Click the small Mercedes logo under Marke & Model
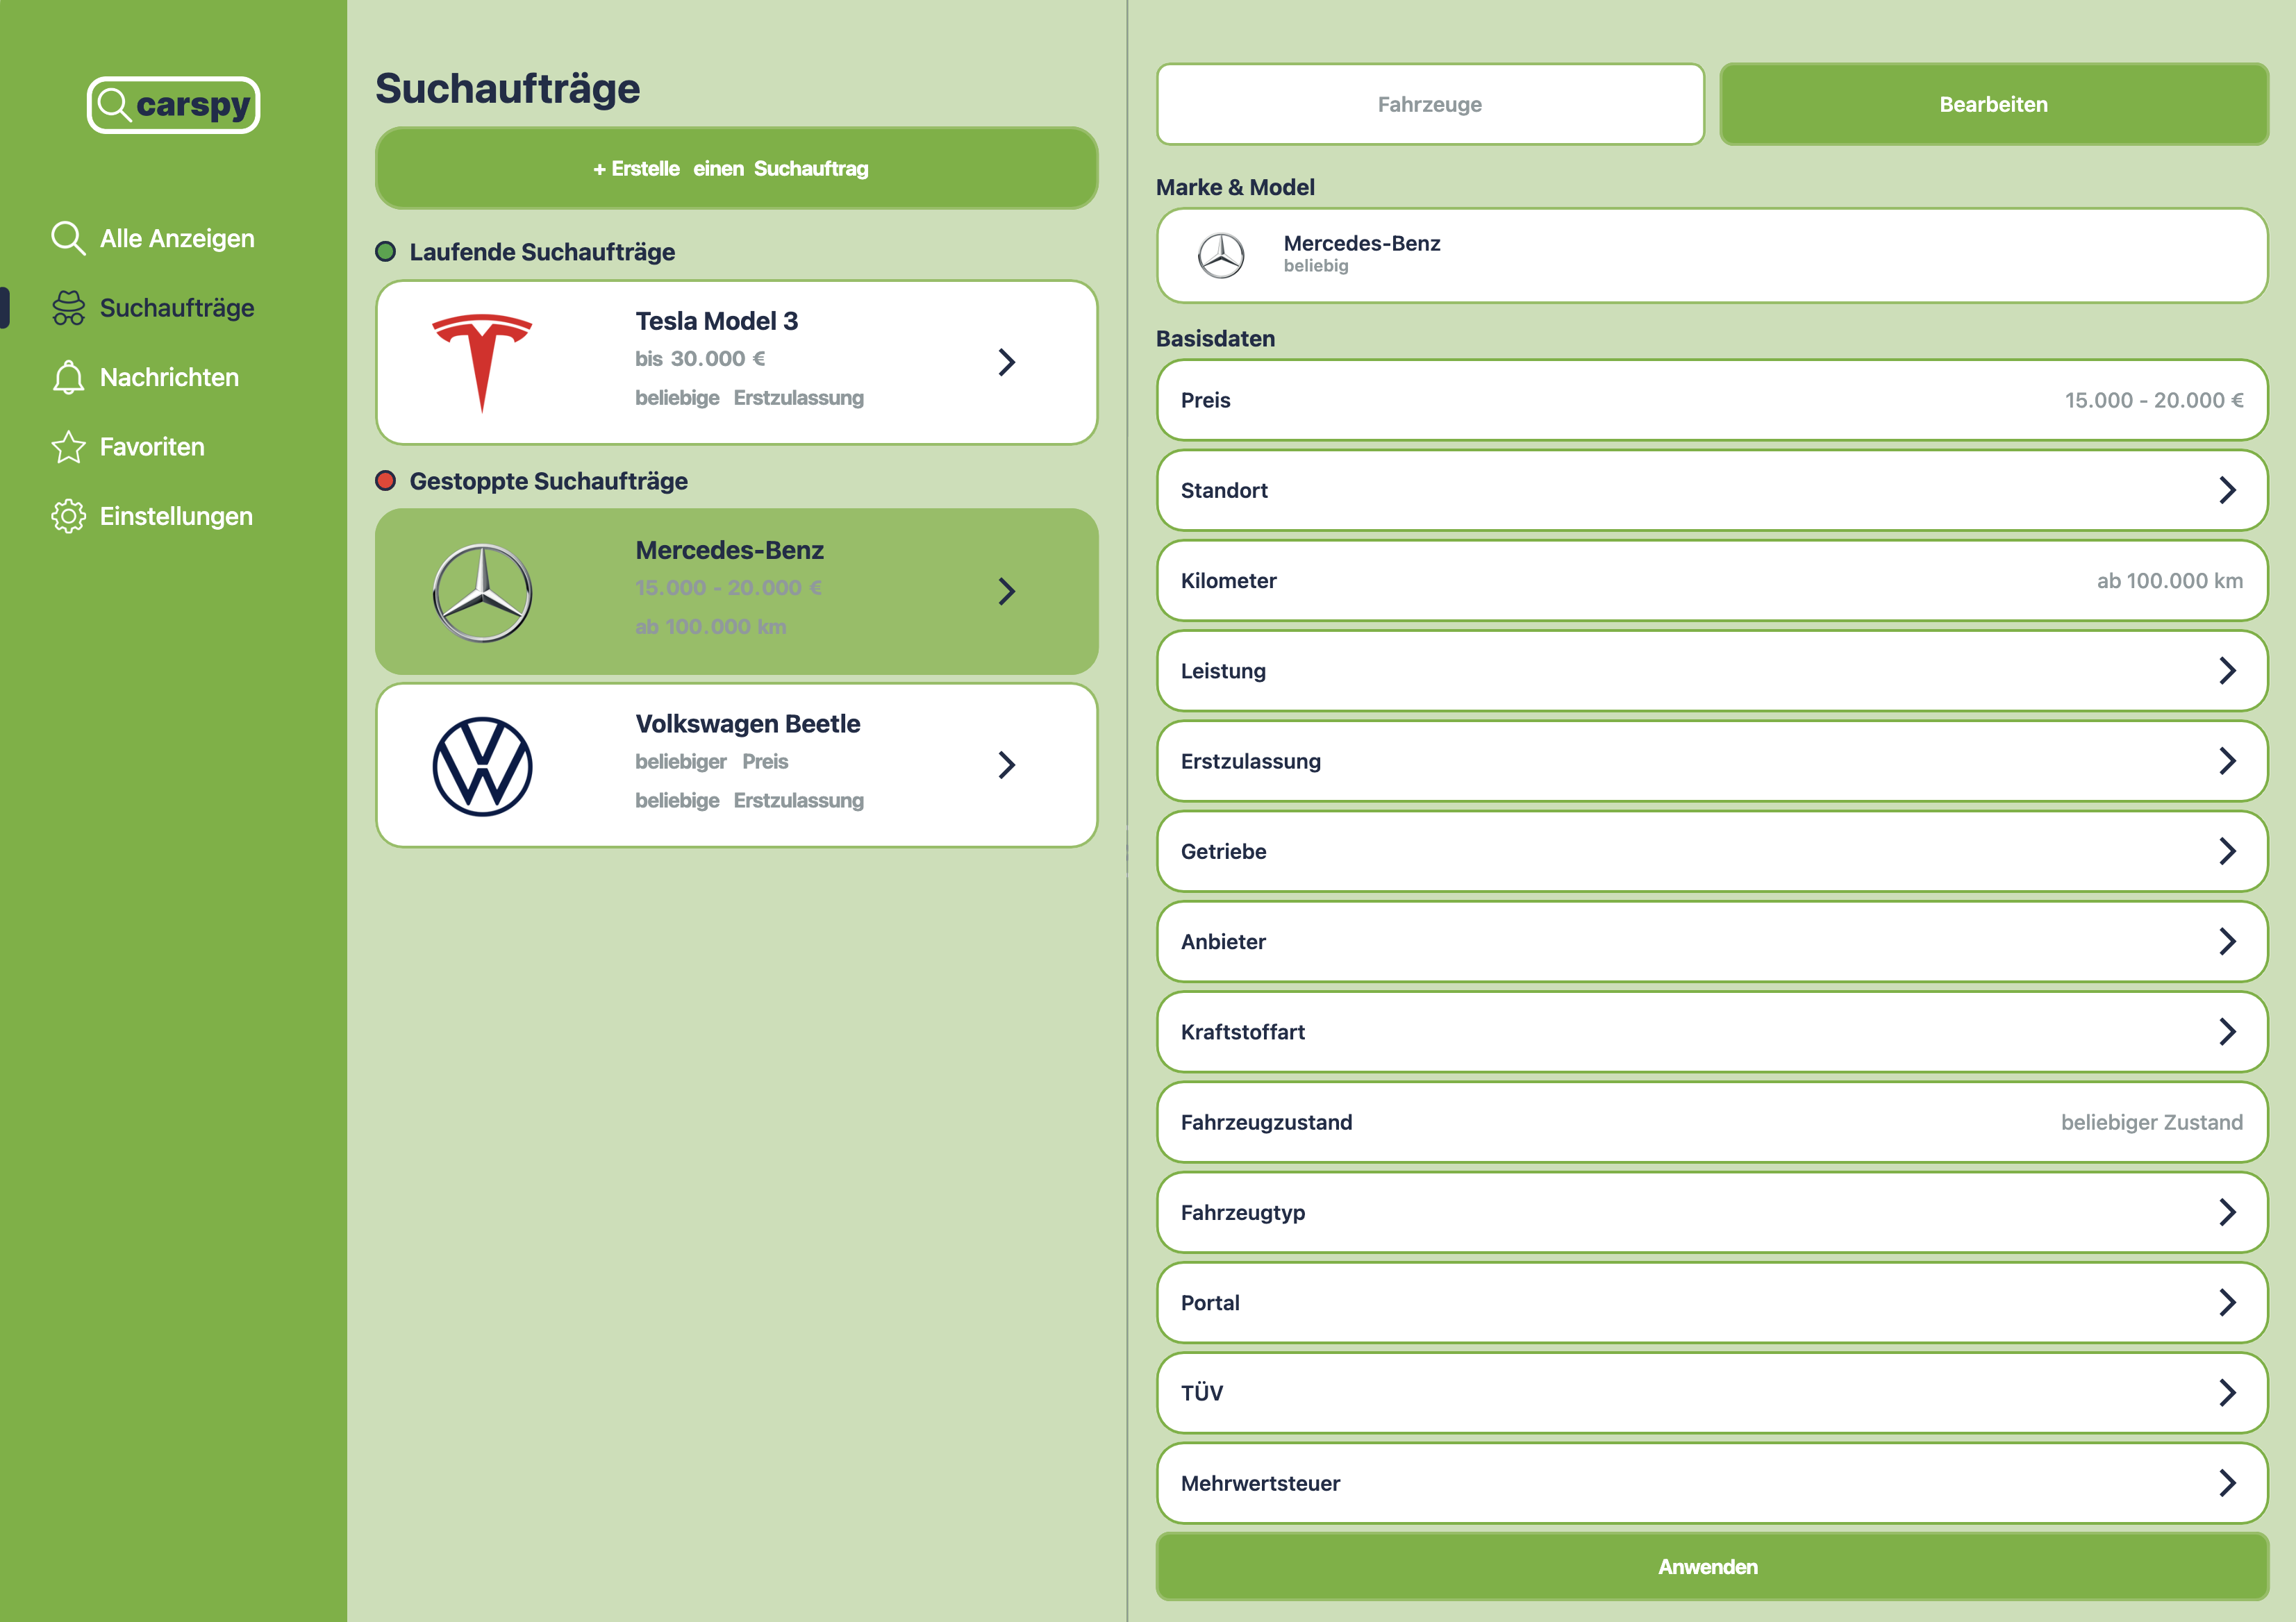Screen dimensions: 2296x1622 click(x=1221, y=256)
